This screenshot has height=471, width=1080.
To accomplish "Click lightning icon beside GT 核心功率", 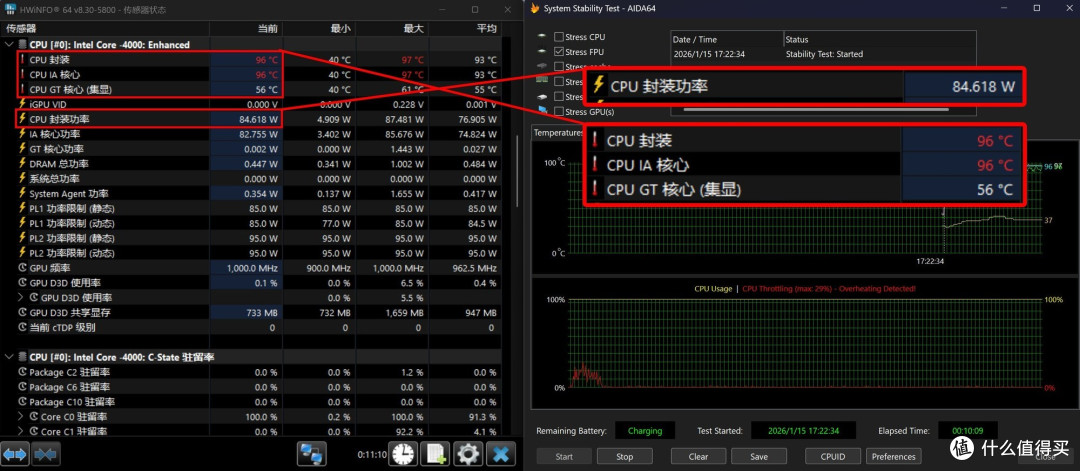I will [x=22, y=149].
